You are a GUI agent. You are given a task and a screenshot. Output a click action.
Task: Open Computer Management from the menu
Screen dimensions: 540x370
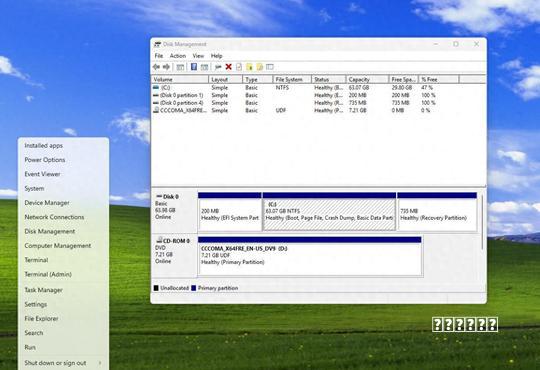(x=64, y=246)
